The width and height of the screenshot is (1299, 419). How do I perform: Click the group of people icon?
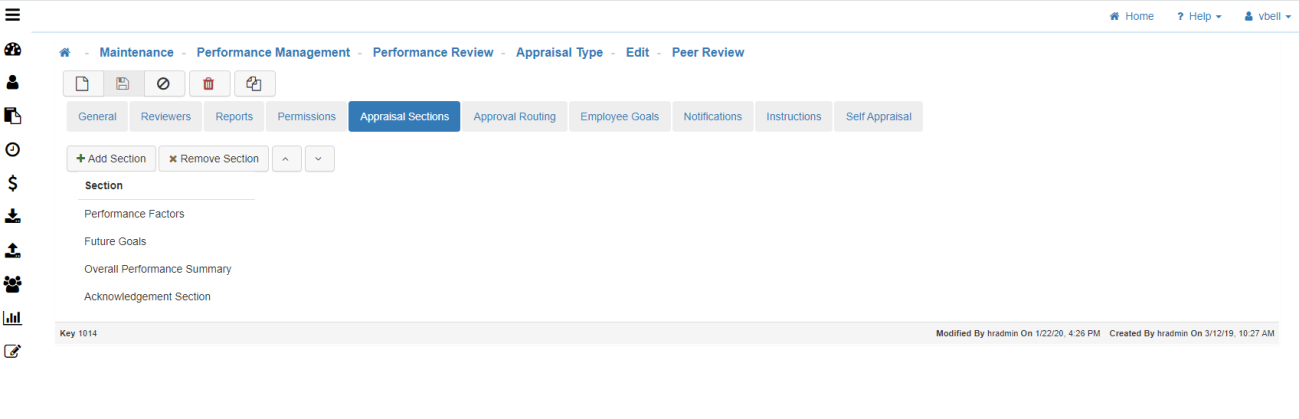[x=13, y=284]
